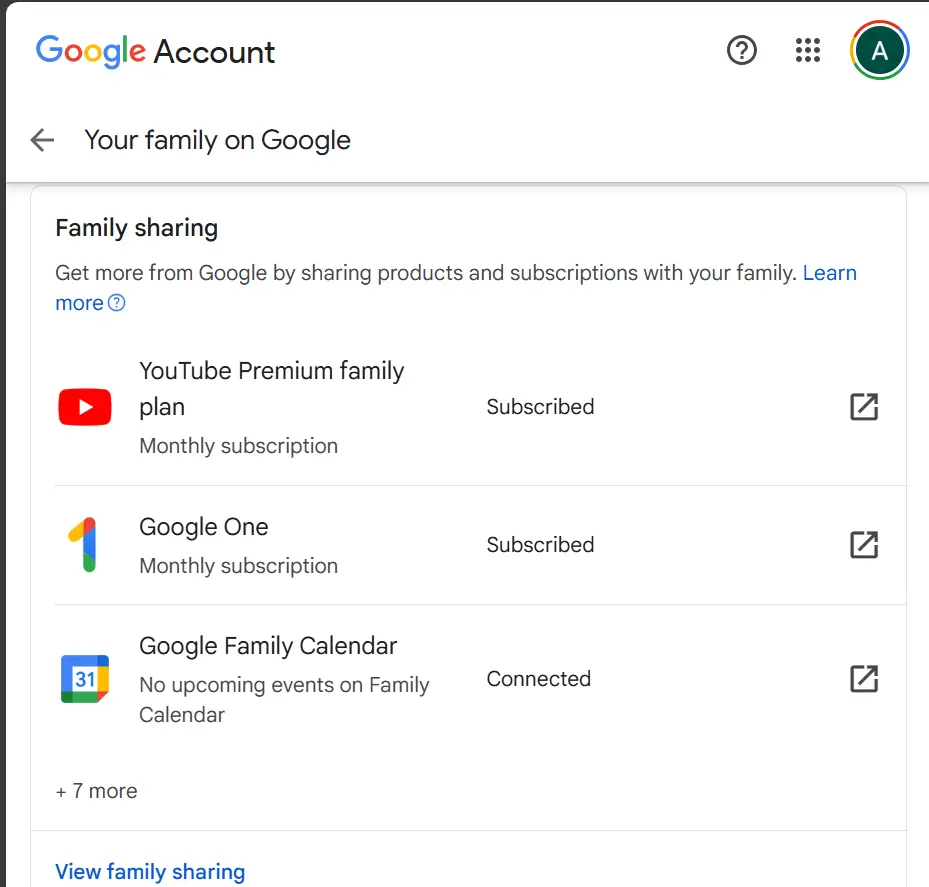Click the 'Connected' status for Calendar
The height and width of the screenshot is (887, 929).
pos(539,679)
